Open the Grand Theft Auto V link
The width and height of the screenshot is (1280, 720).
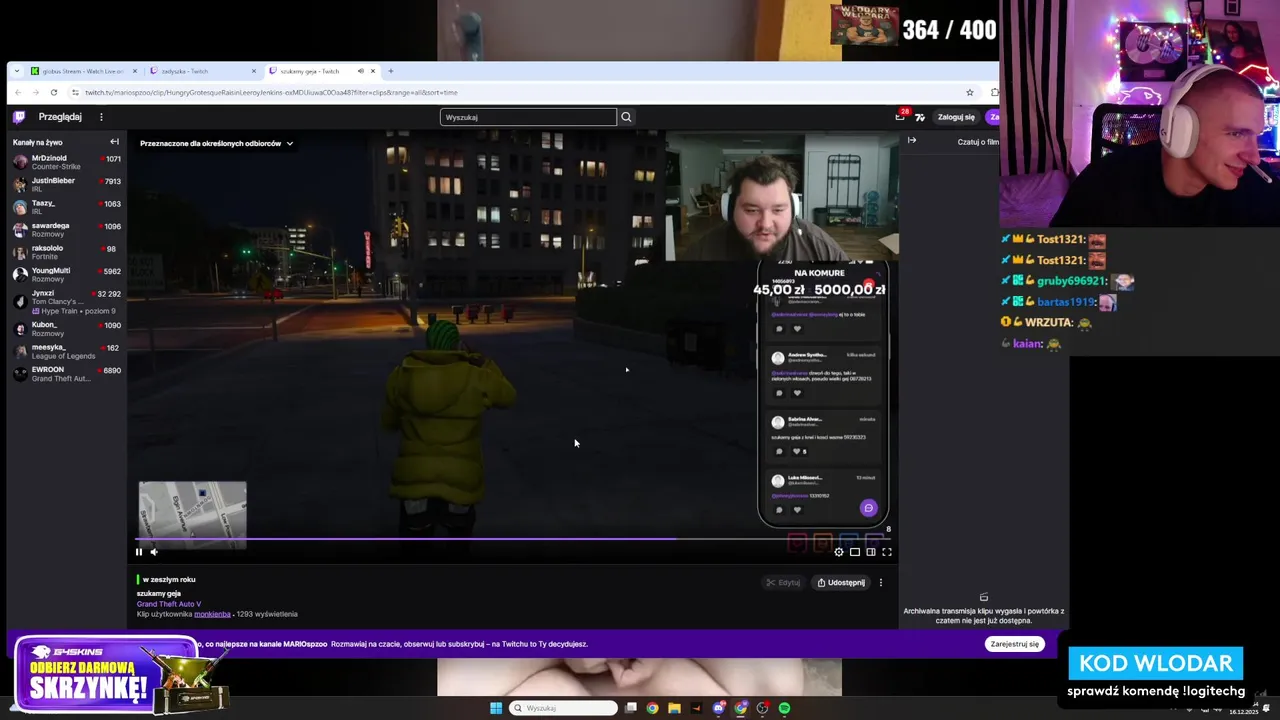point(169,604)
